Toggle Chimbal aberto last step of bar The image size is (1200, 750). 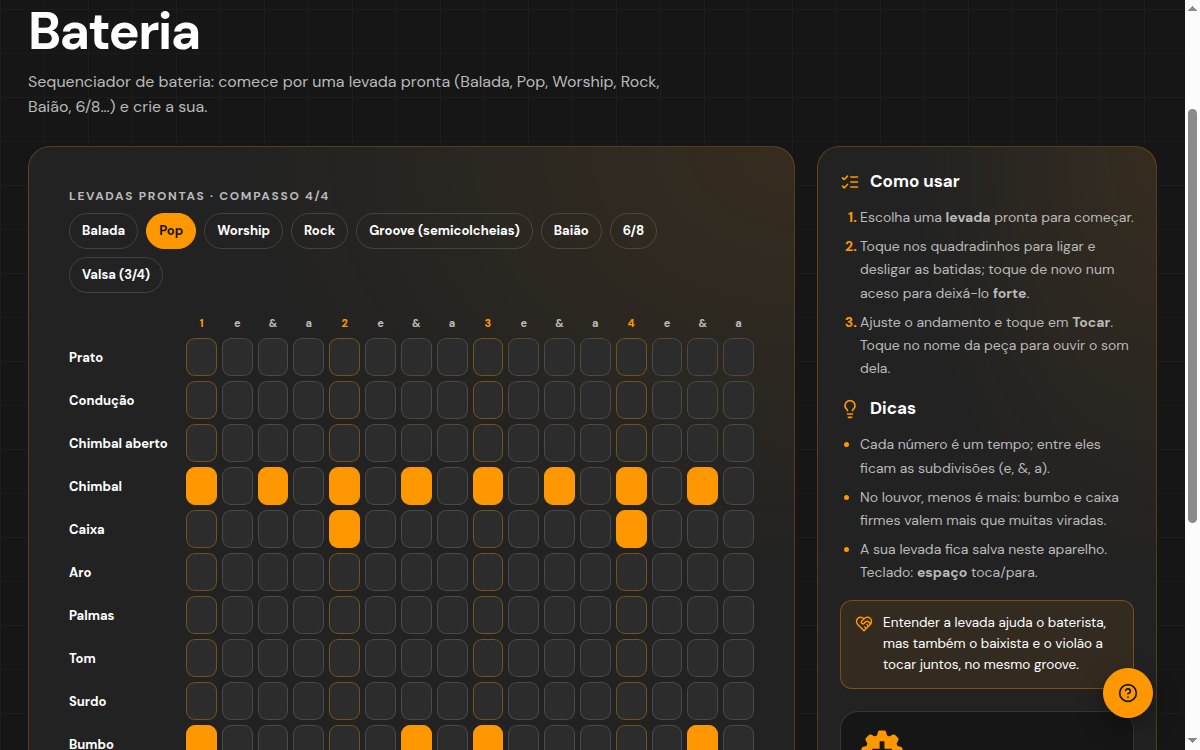739,443
